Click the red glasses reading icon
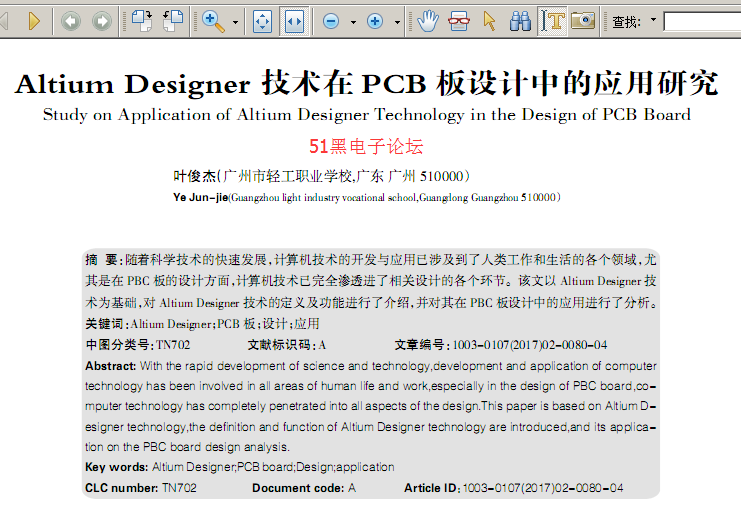741x524 pixels. point(458,21)
